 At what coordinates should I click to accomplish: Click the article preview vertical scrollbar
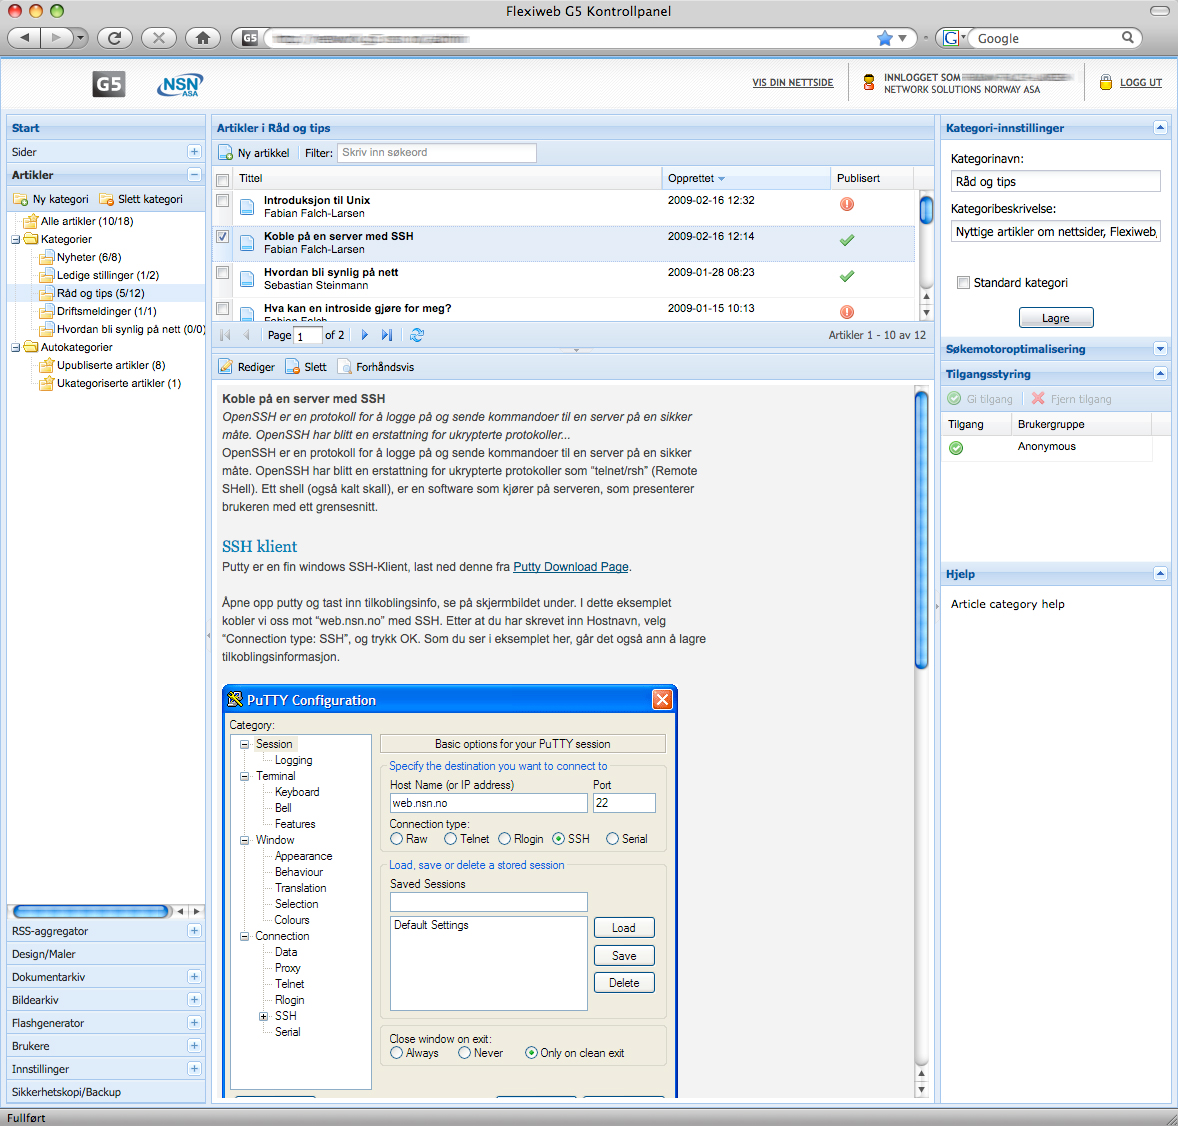click(921, 530)
